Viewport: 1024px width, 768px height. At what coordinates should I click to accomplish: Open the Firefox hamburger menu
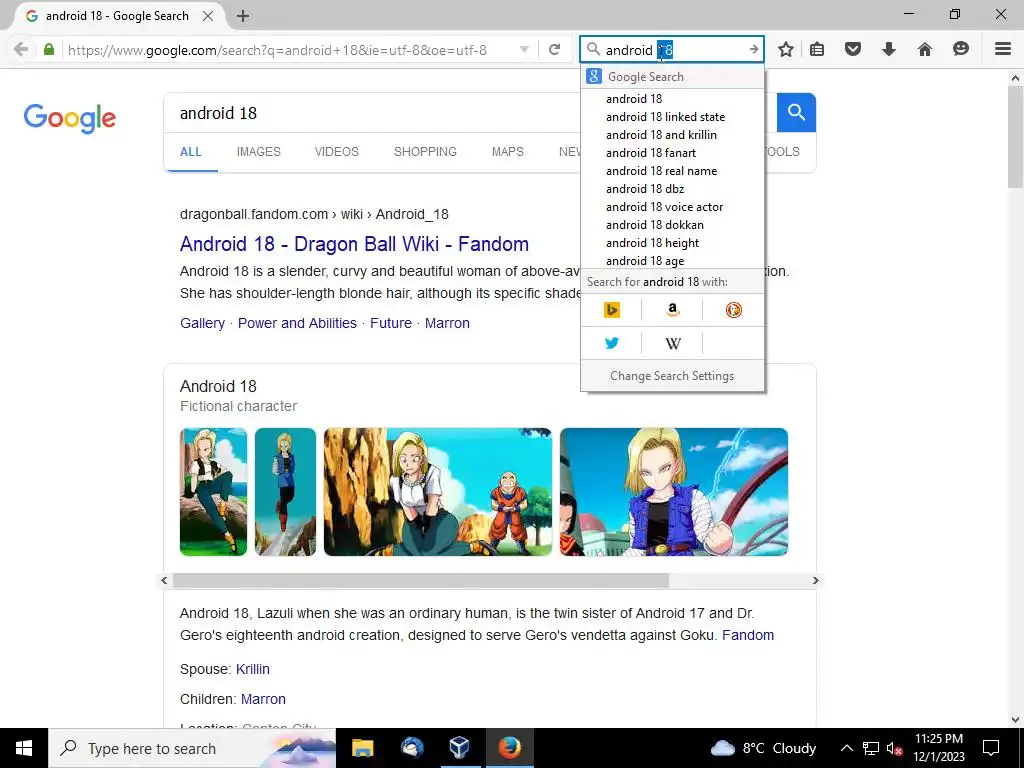pyautogui.click(x=1003, y=49)
